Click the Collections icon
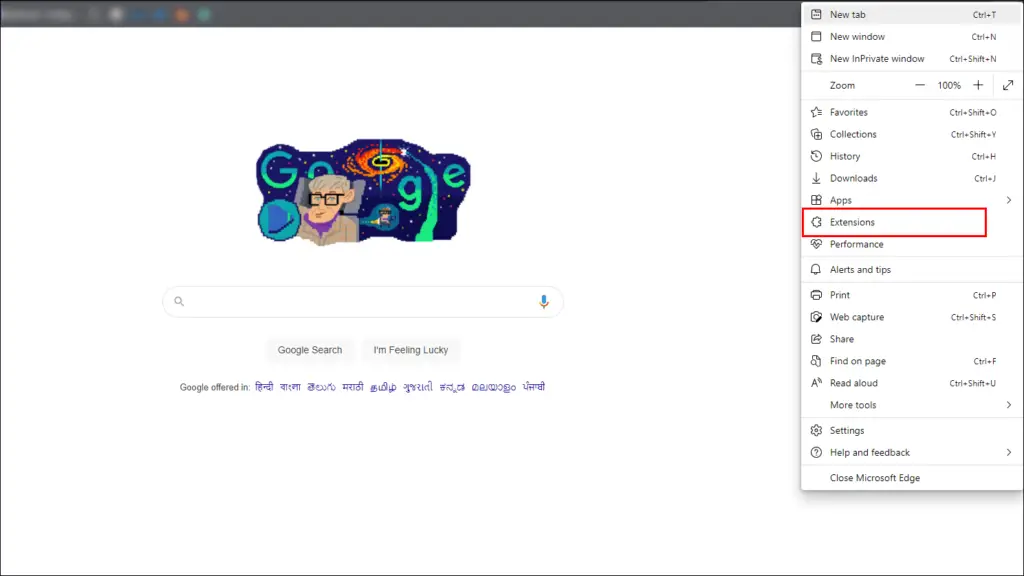 click(x=816, y=135)
